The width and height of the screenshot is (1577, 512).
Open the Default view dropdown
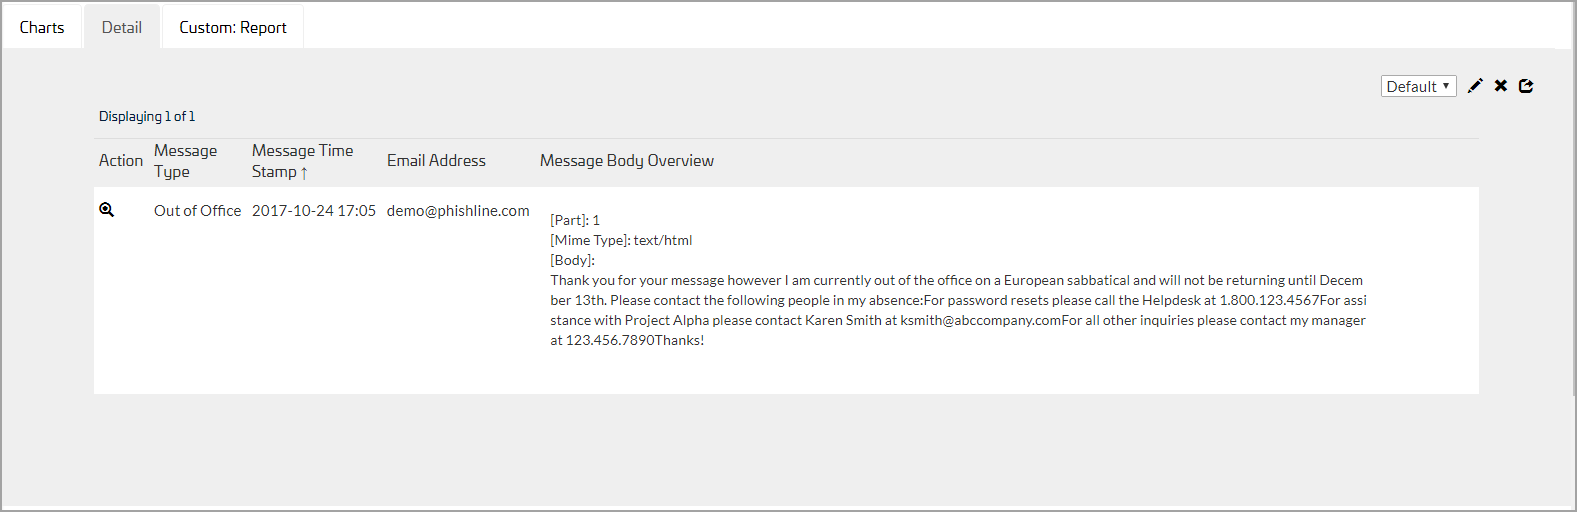click(1418, 86)
